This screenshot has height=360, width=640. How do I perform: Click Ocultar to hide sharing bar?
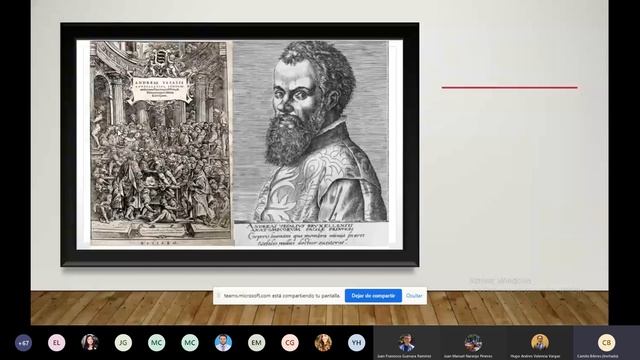point(414,296)
